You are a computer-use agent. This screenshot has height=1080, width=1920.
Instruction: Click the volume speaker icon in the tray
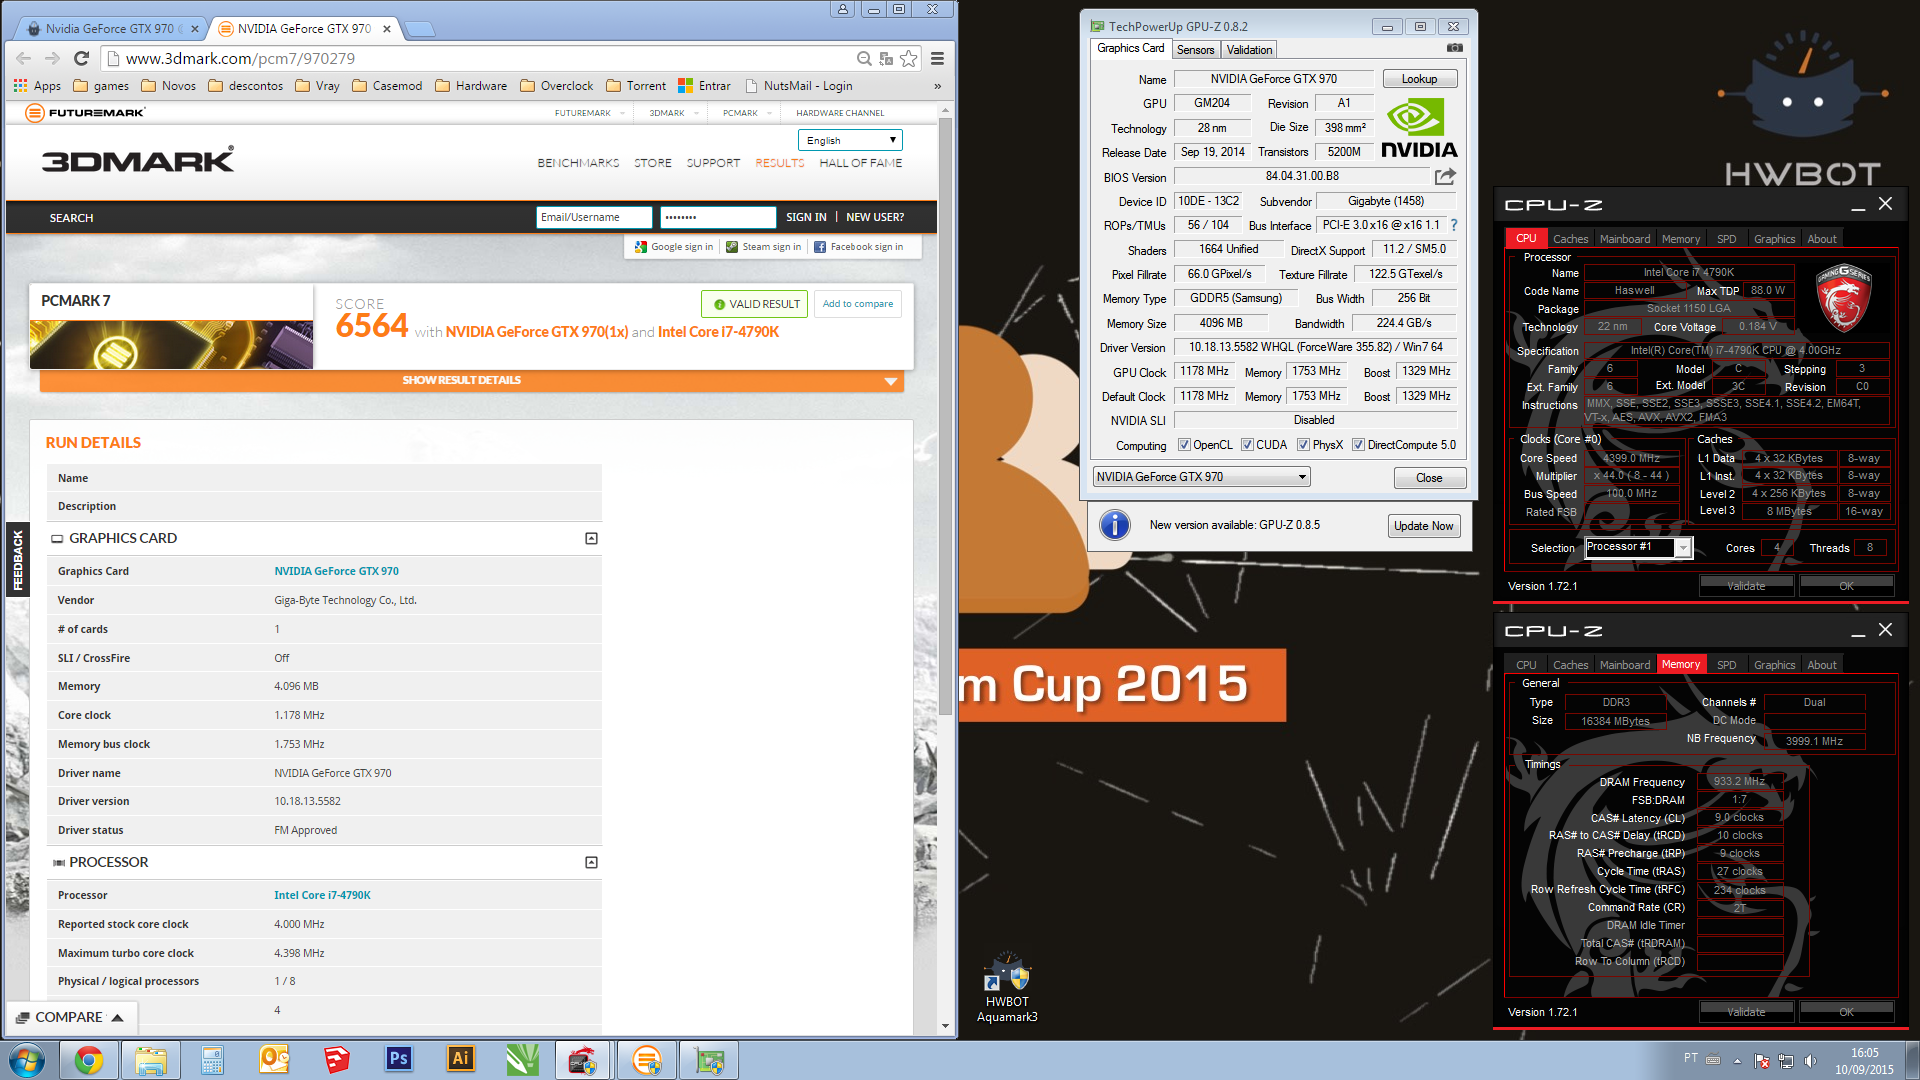1810,1061
